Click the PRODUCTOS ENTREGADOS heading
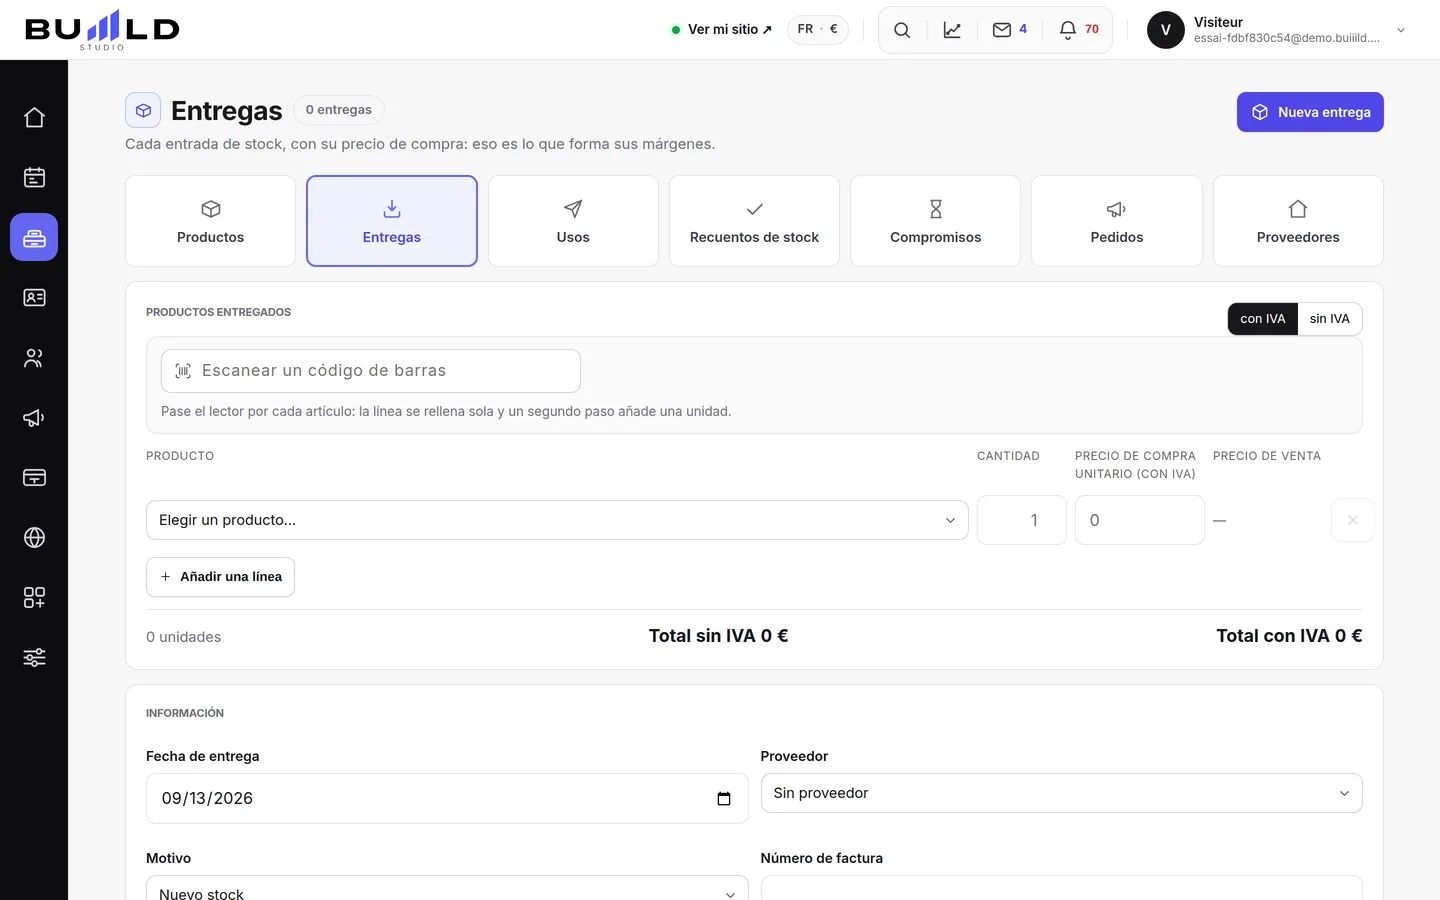The height and width of the screenshot is (900, 1440). coord(218,312)
